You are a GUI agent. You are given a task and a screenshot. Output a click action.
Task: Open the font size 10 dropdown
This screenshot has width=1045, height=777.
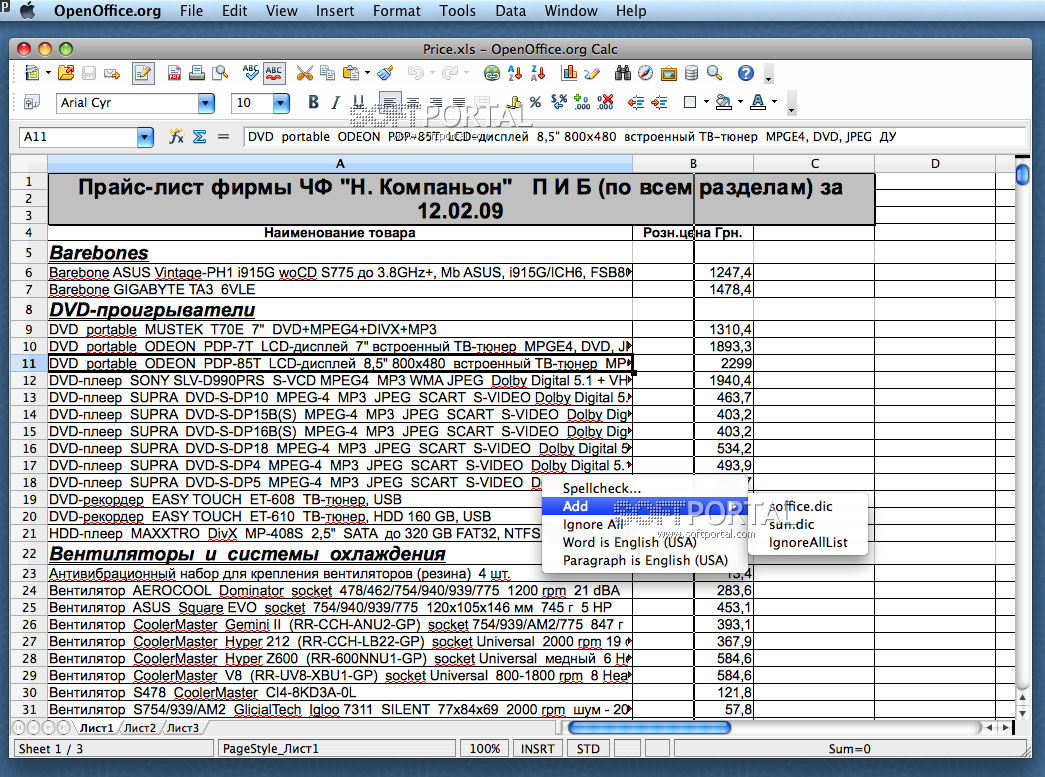281,103
